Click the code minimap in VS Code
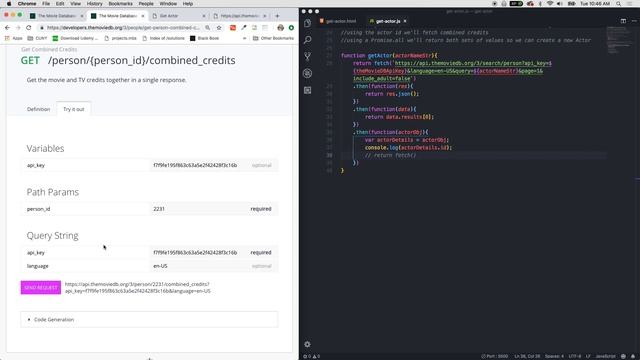640x360 pixels. [618, 40]
